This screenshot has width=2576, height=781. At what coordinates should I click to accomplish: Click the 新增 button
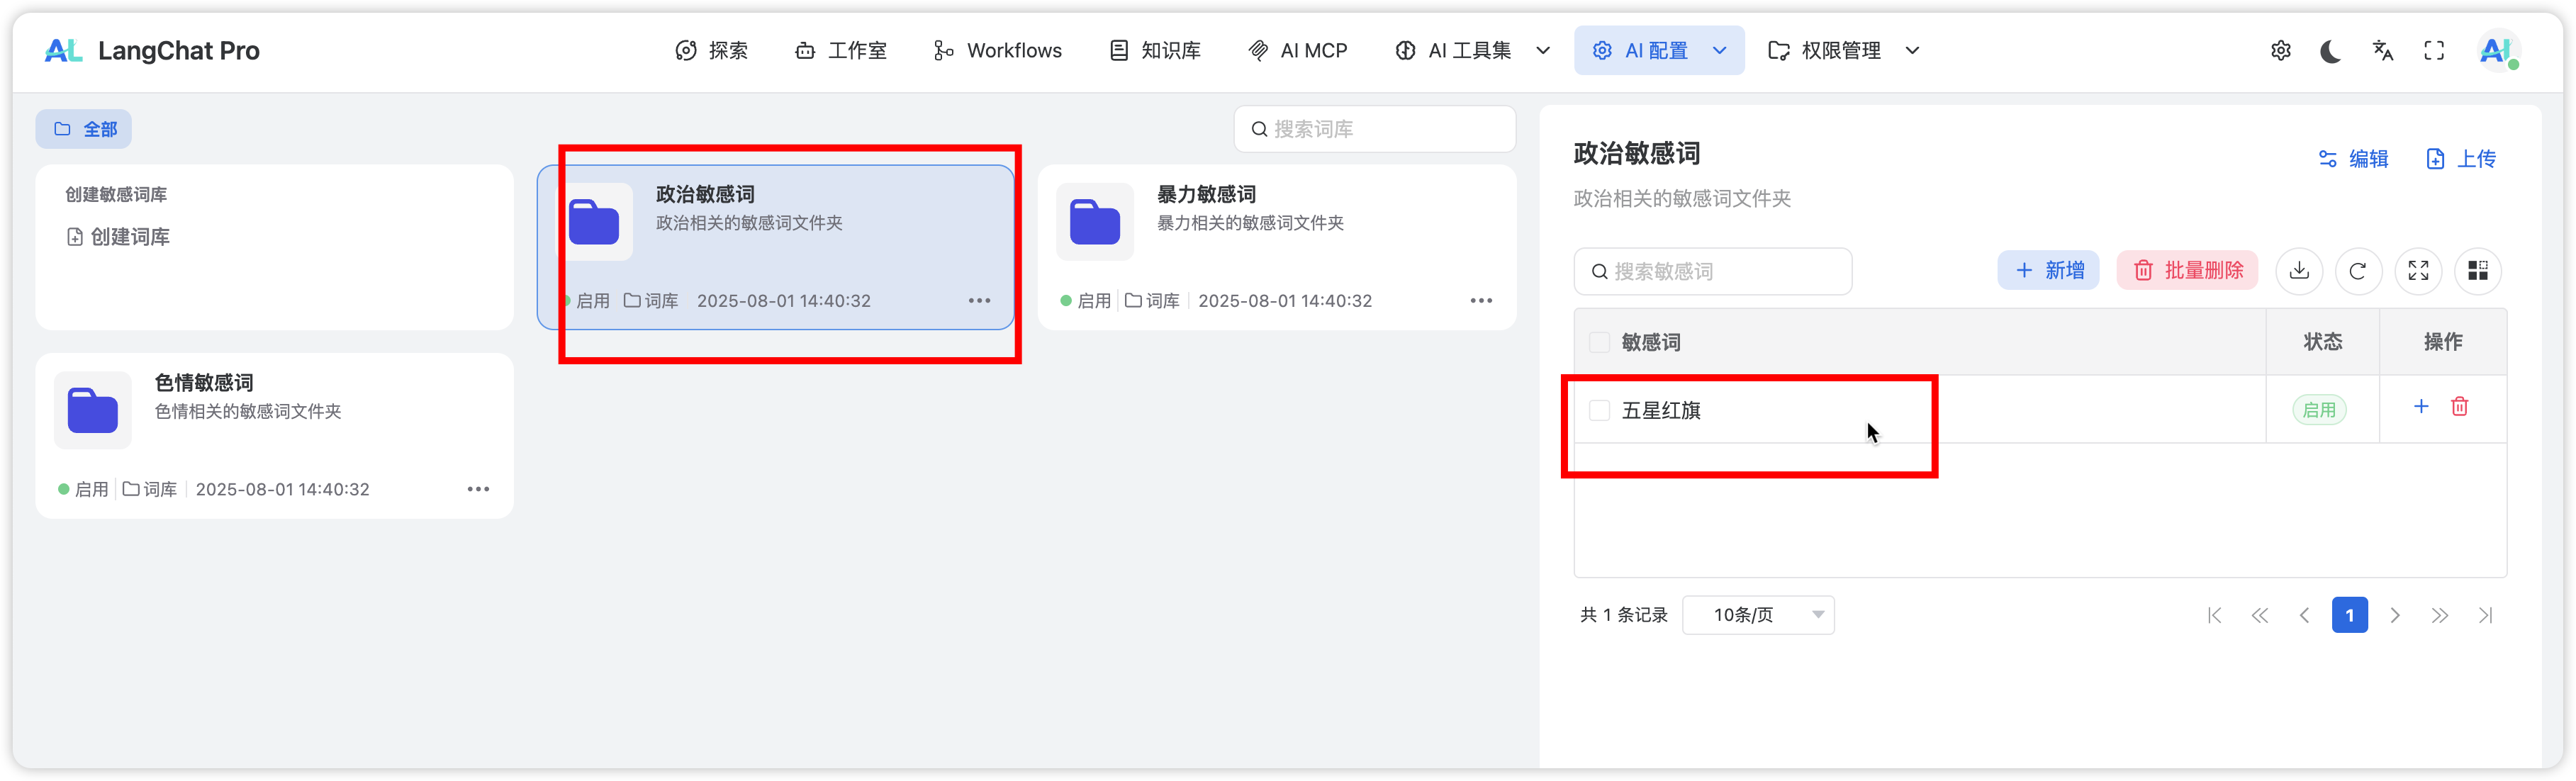point(2048,271)
